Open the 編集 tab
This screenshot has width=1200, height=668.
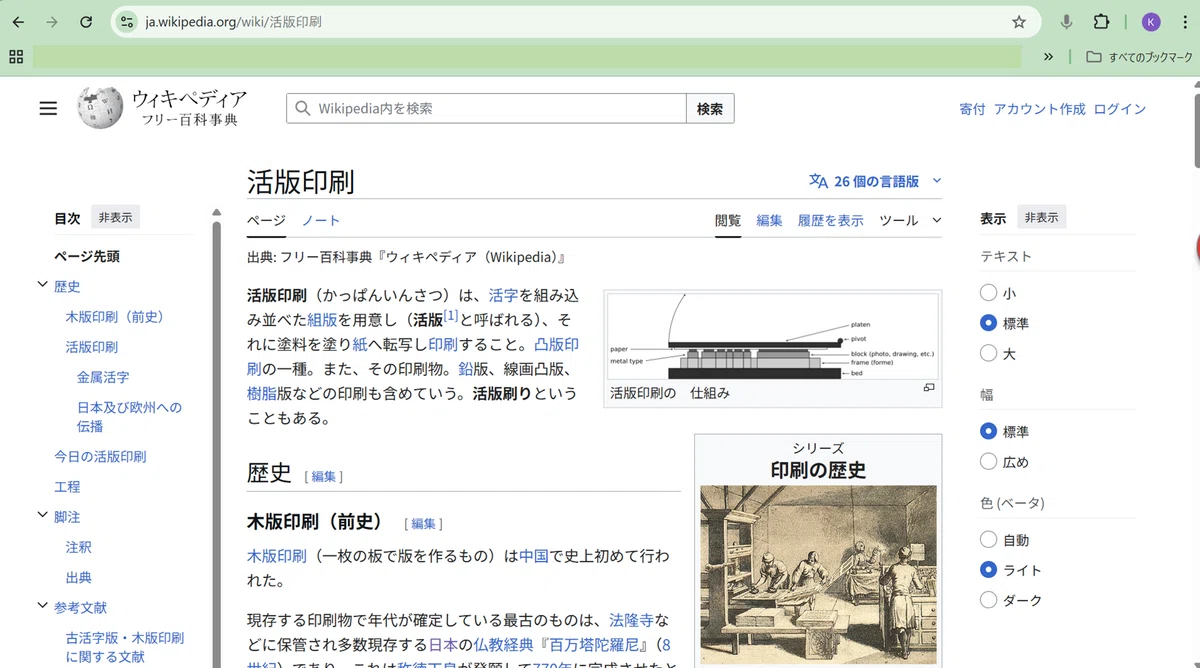point(769,220)
